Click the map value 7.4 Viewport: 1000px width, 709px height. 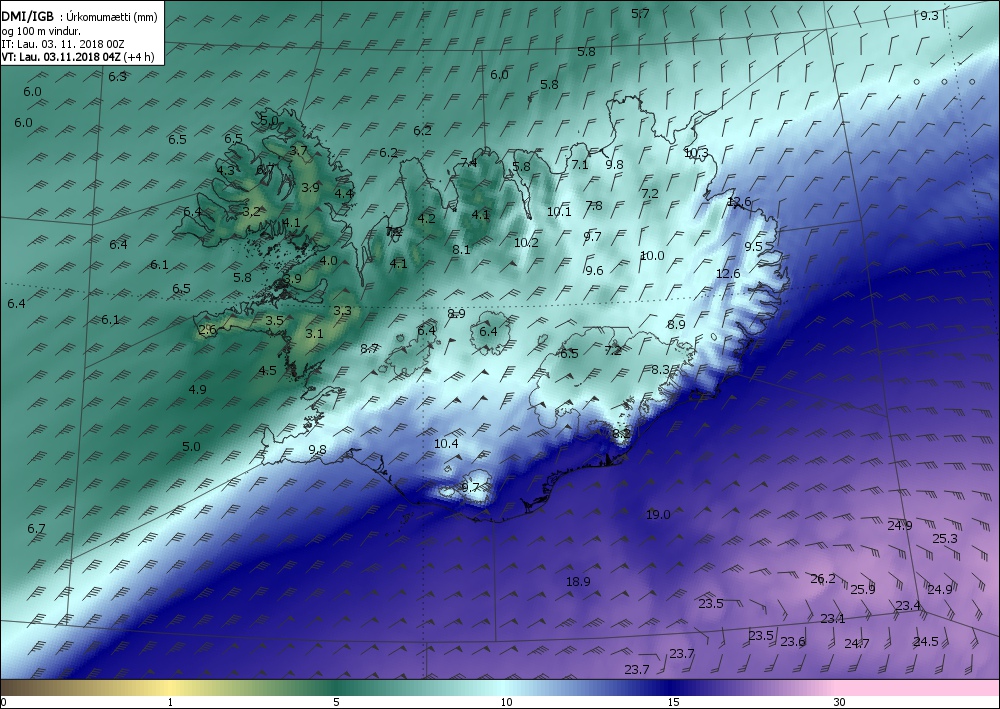(x=468, y=163)
